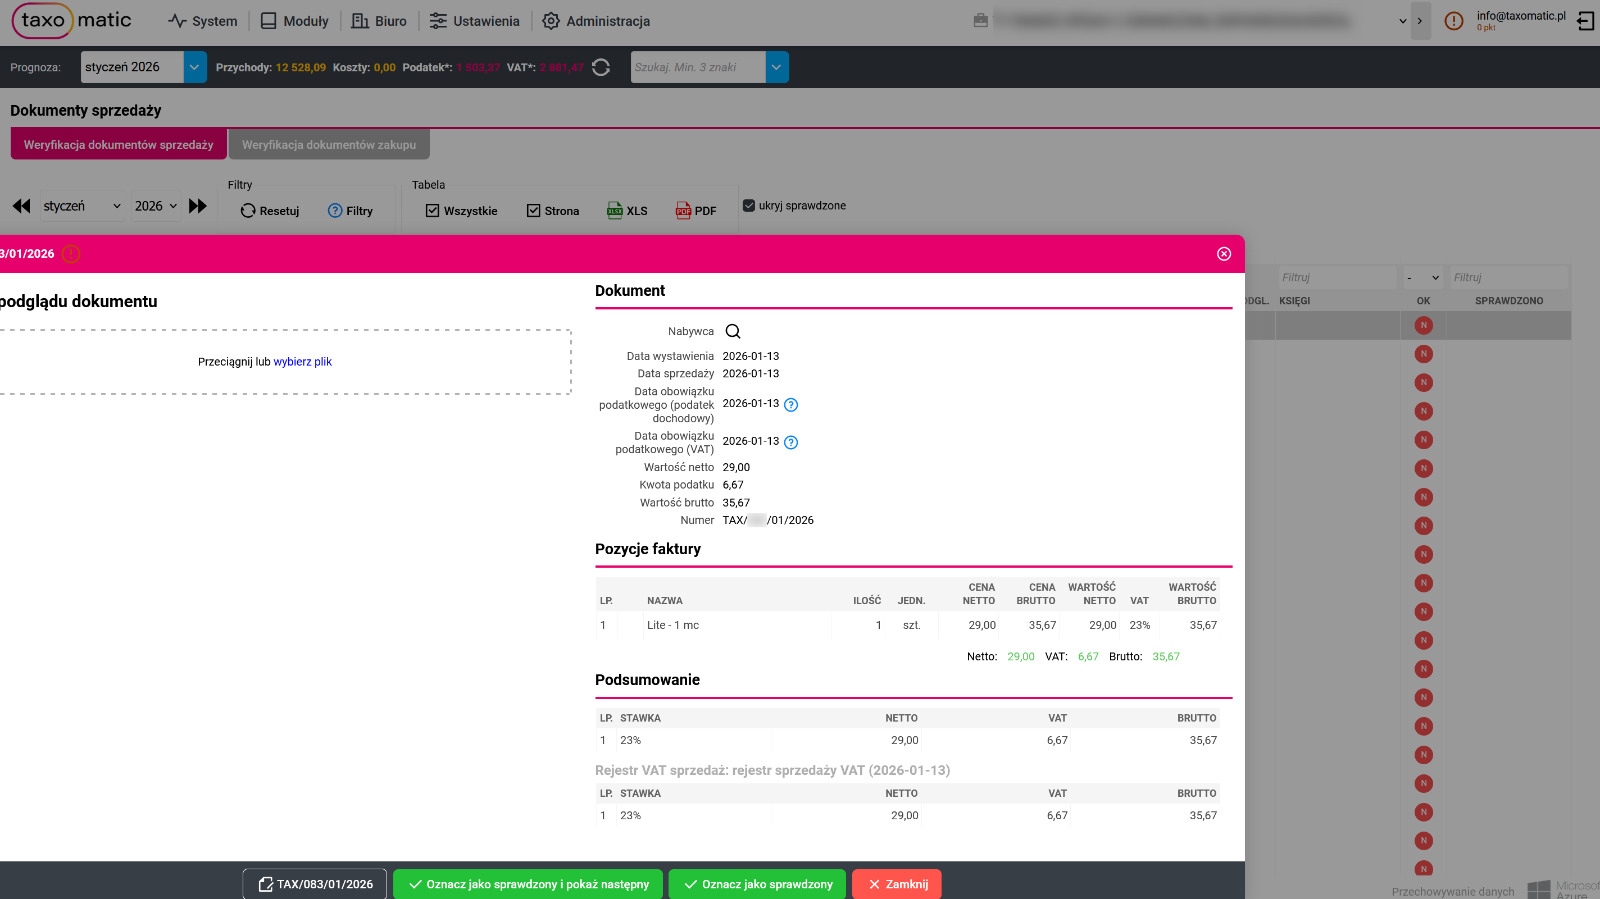Open help for VAT tax obligation date

791,442
